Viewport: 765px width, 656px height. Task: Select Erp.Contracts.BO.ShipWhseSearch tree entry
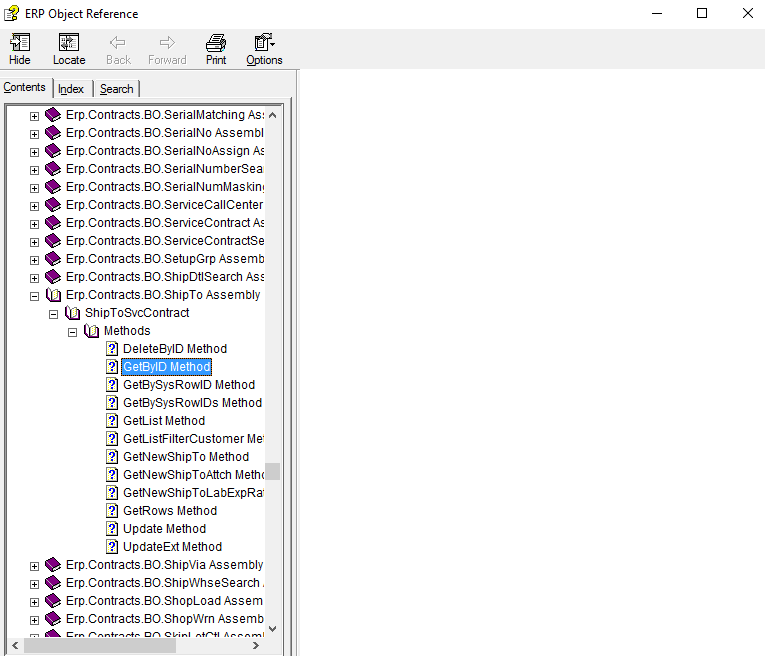click(x=165, y=583)
